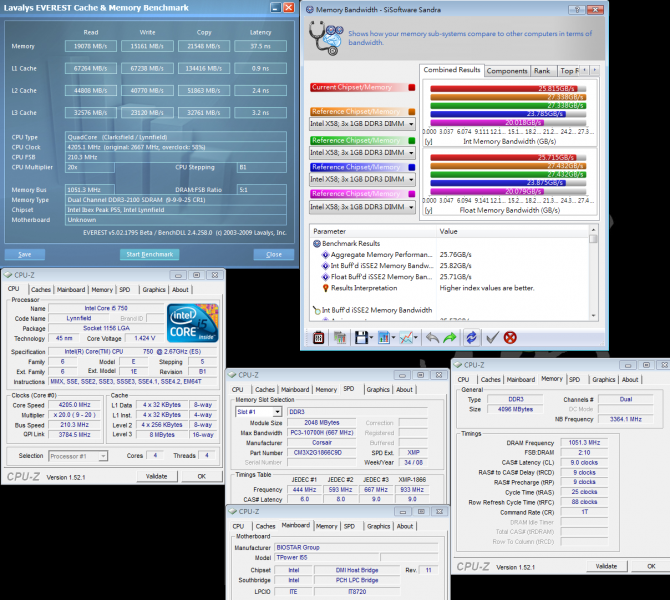Toggle the red Current Chipset/Memory checkbox
The height and width of the screenshot is (600, 670).
coord(412,87)
